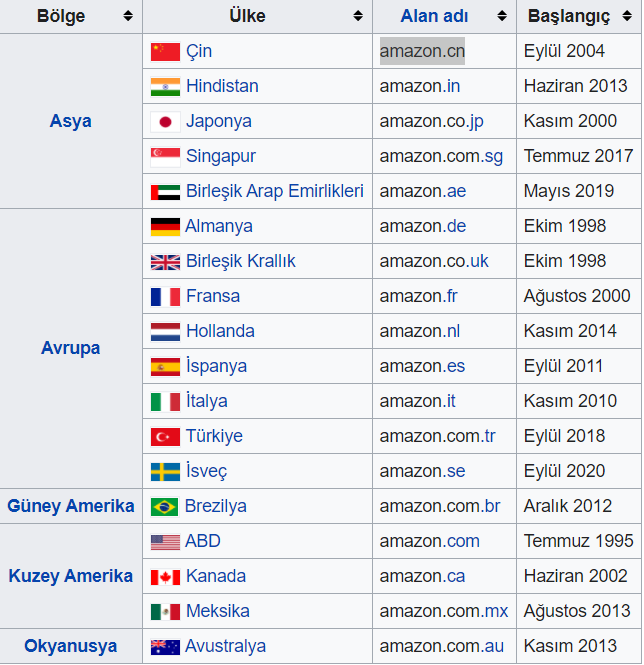
Task: Open the Hindistan country link
Action: [222, 87]
